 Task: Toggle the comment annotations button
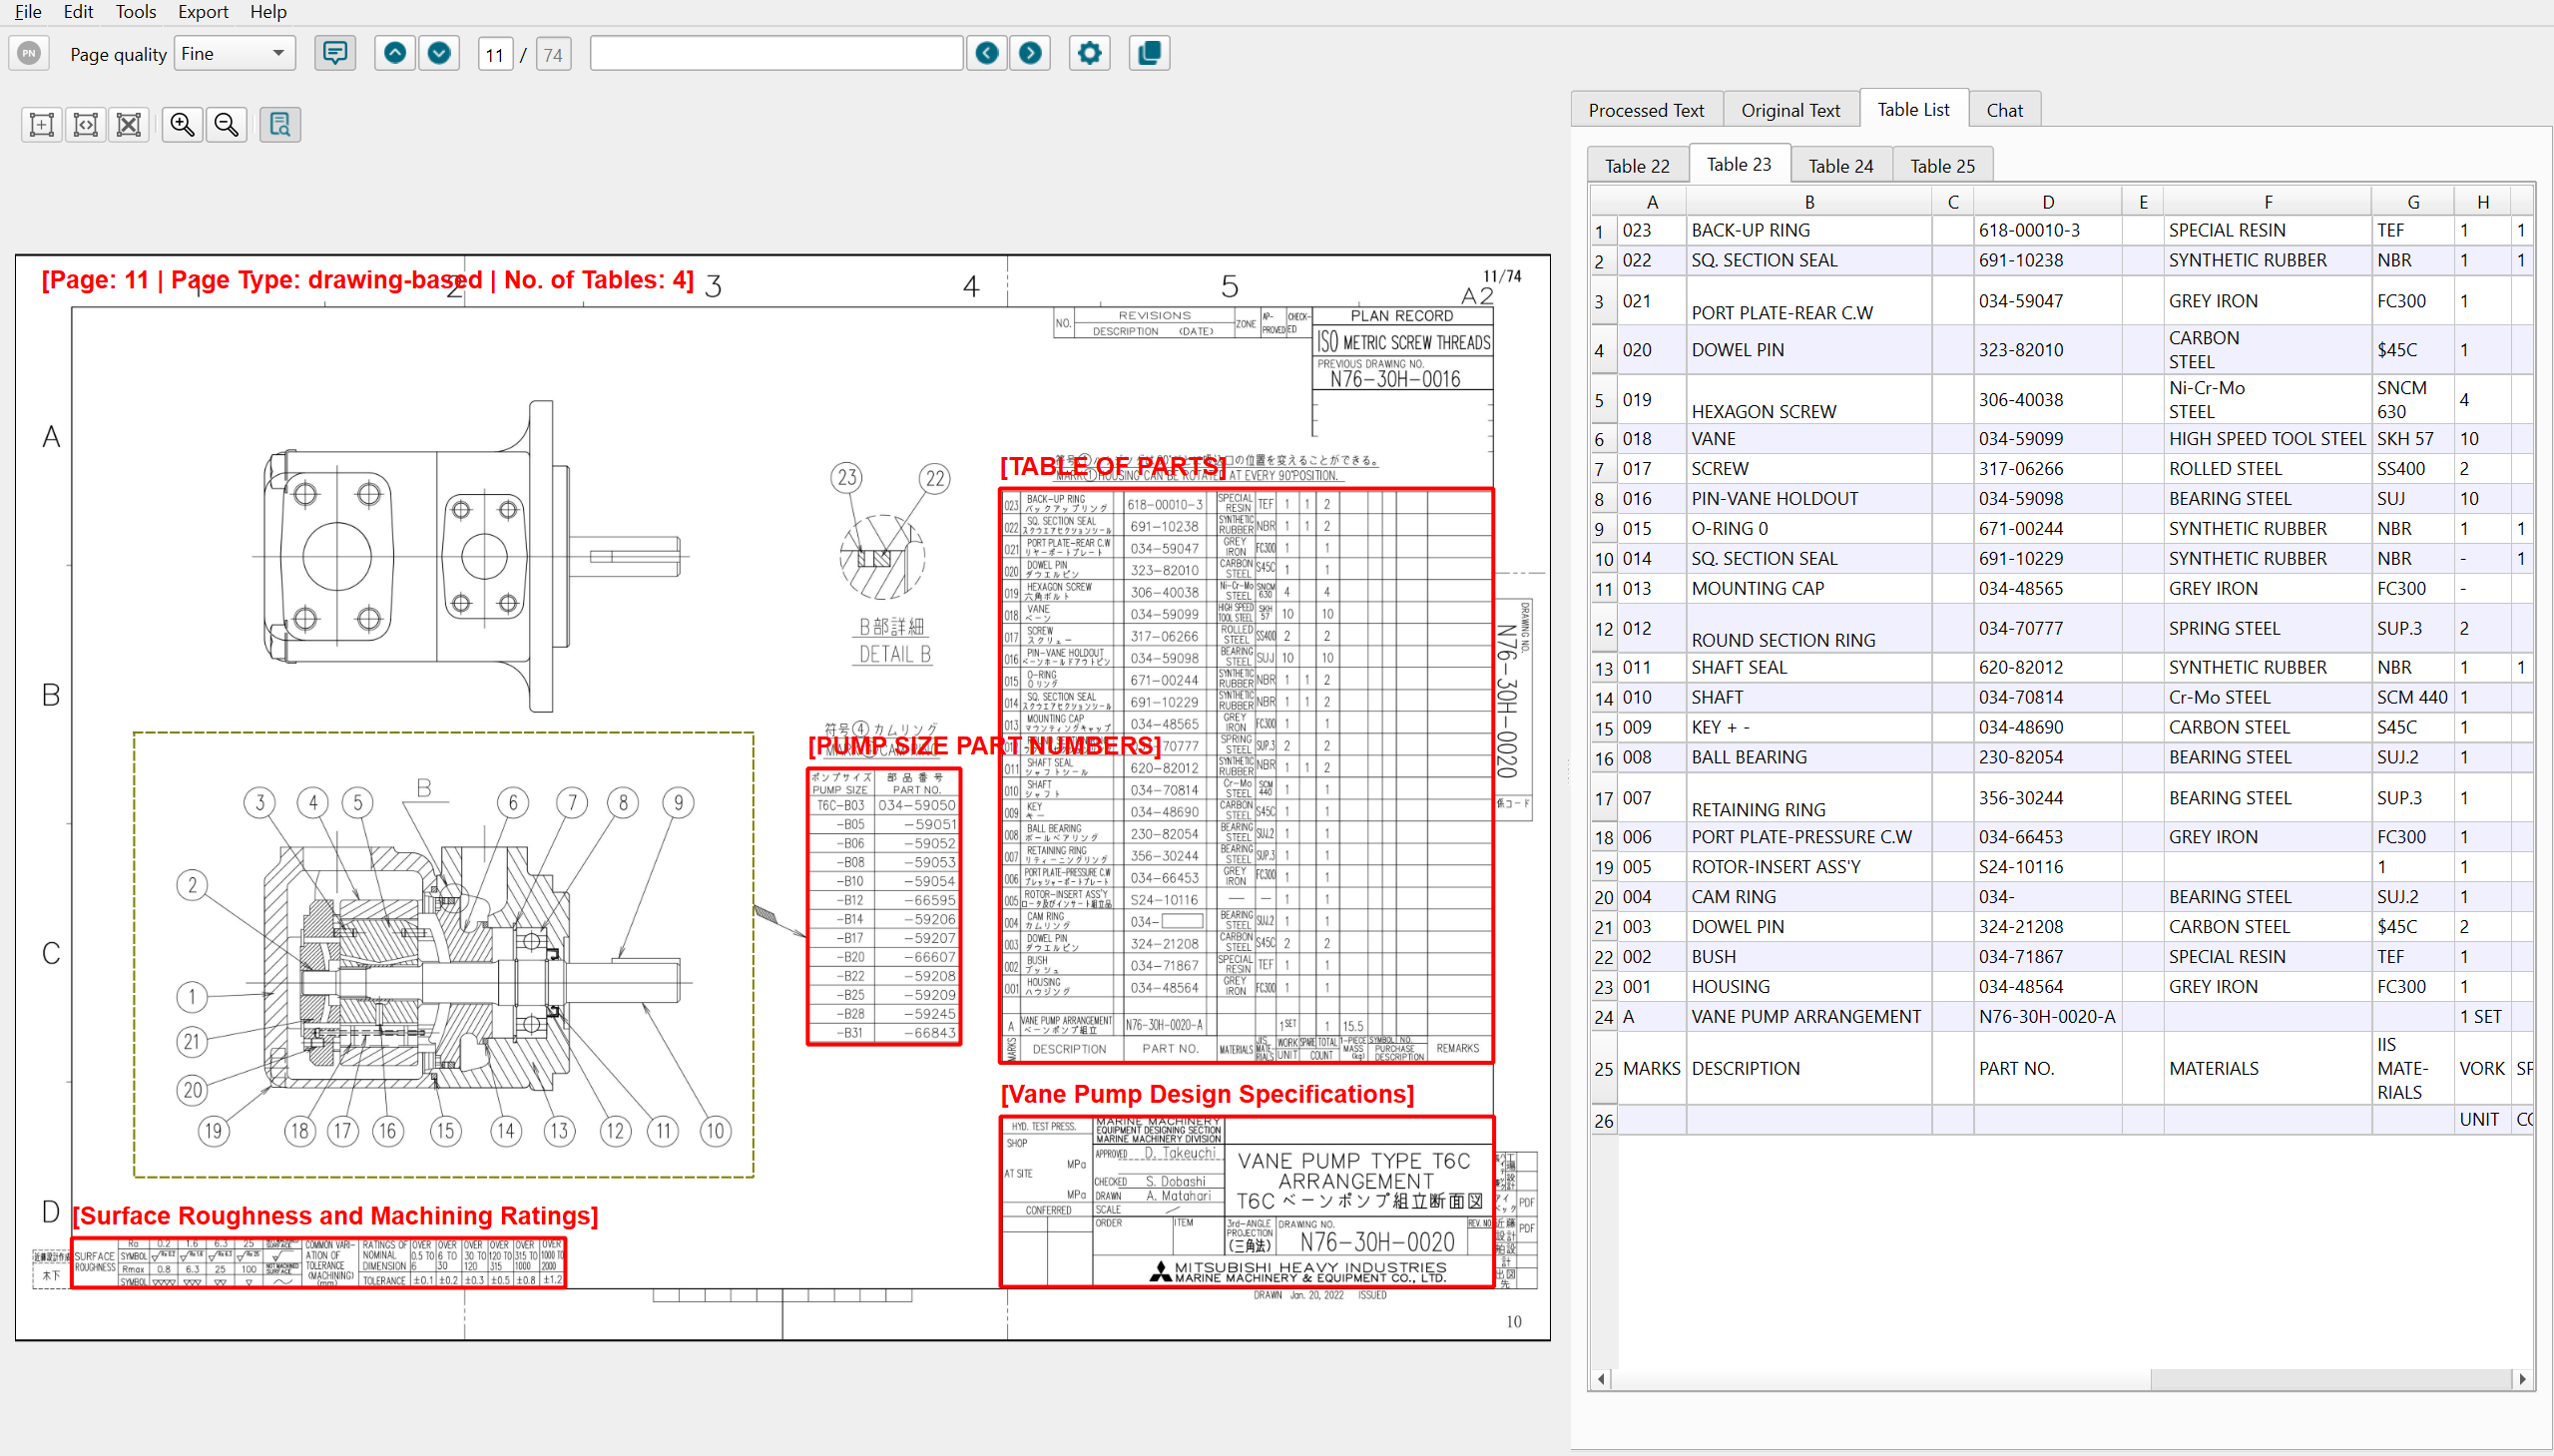335,53
